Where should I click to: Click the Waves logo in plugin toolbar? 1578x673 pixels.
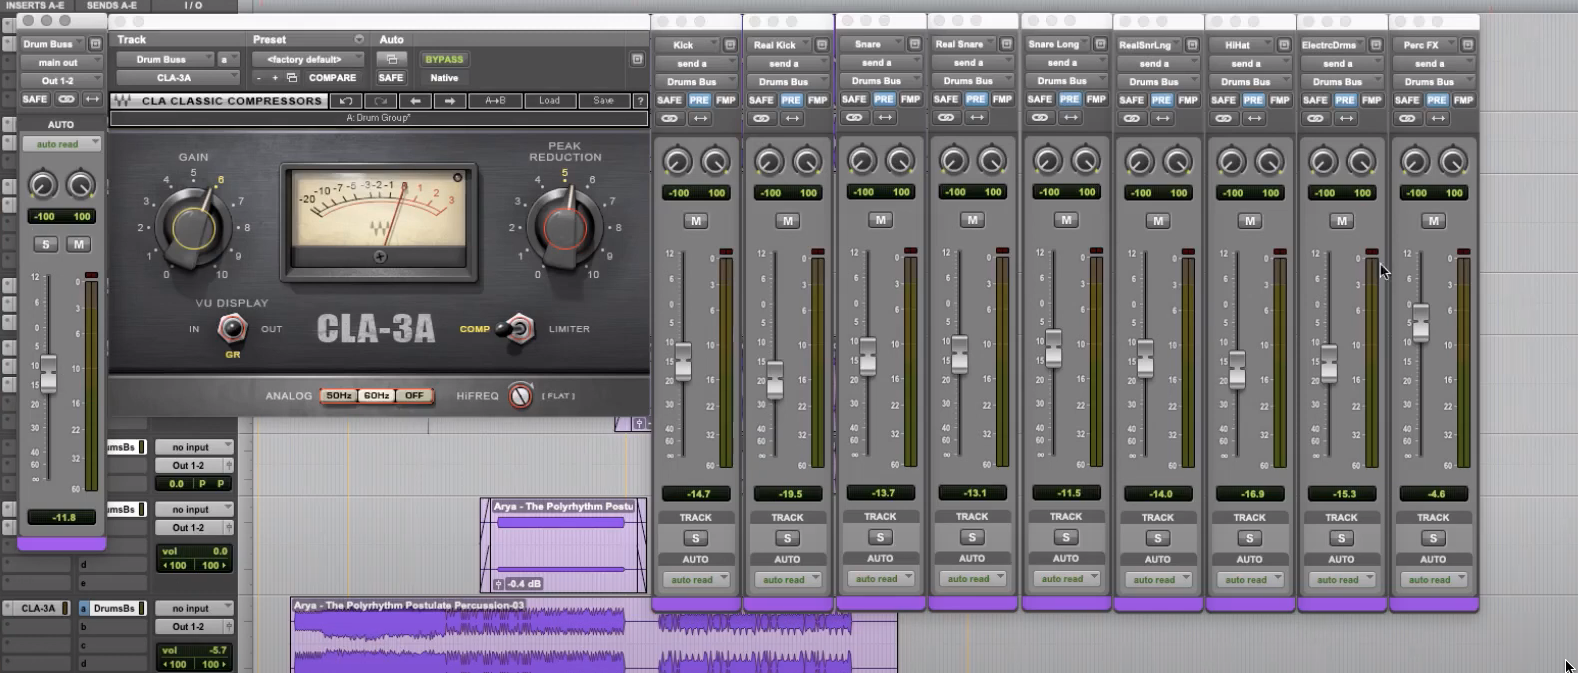pos(122,101)
